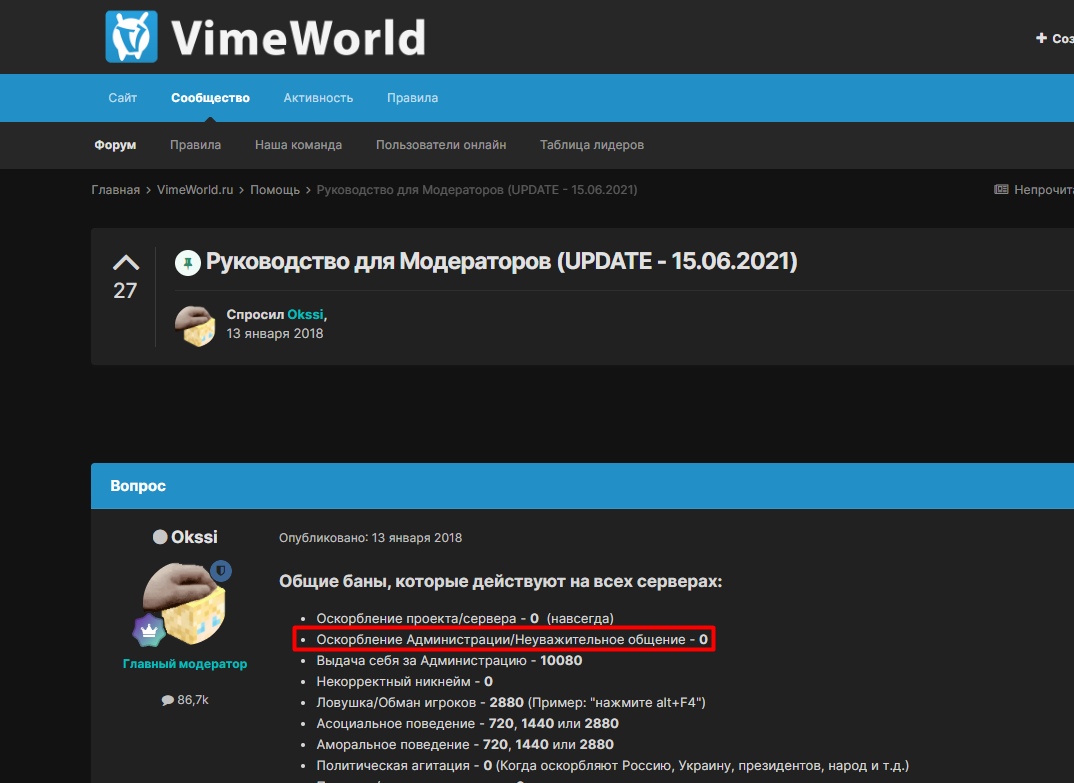Screen dimensions: 1074x783
Task: Open Okssi's large profile avatar in post
Action: coord(185,603)
